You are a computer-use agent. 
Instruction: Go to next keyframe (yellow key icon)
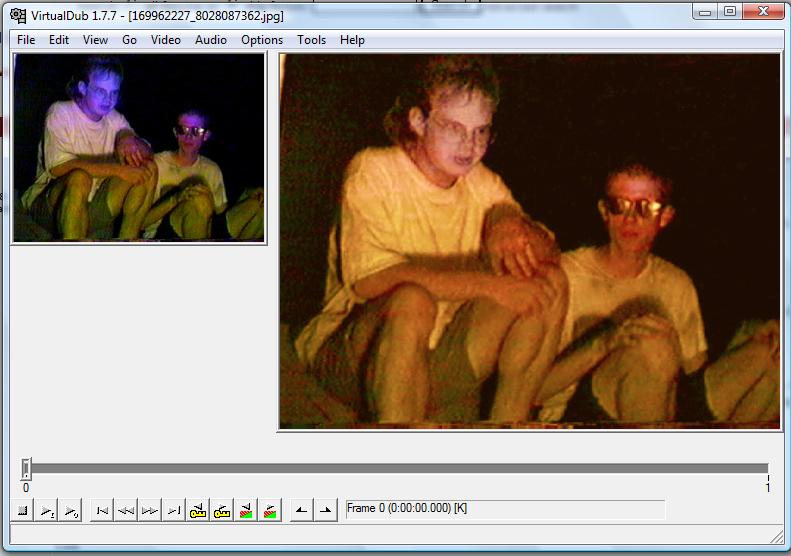click(222, 511)
